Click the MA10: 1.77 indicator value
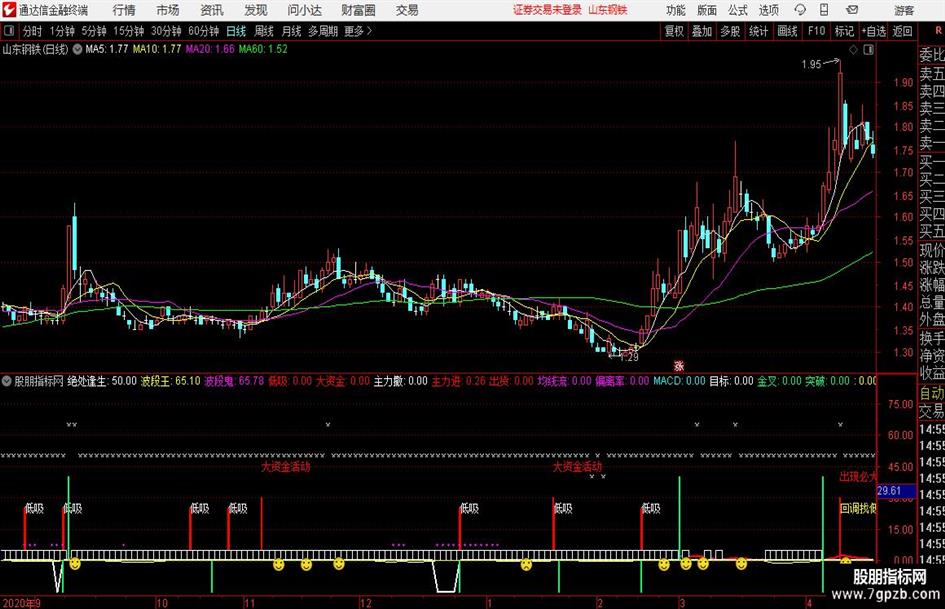The height and width of the screenshot is (609, 945). click(157, 49)
